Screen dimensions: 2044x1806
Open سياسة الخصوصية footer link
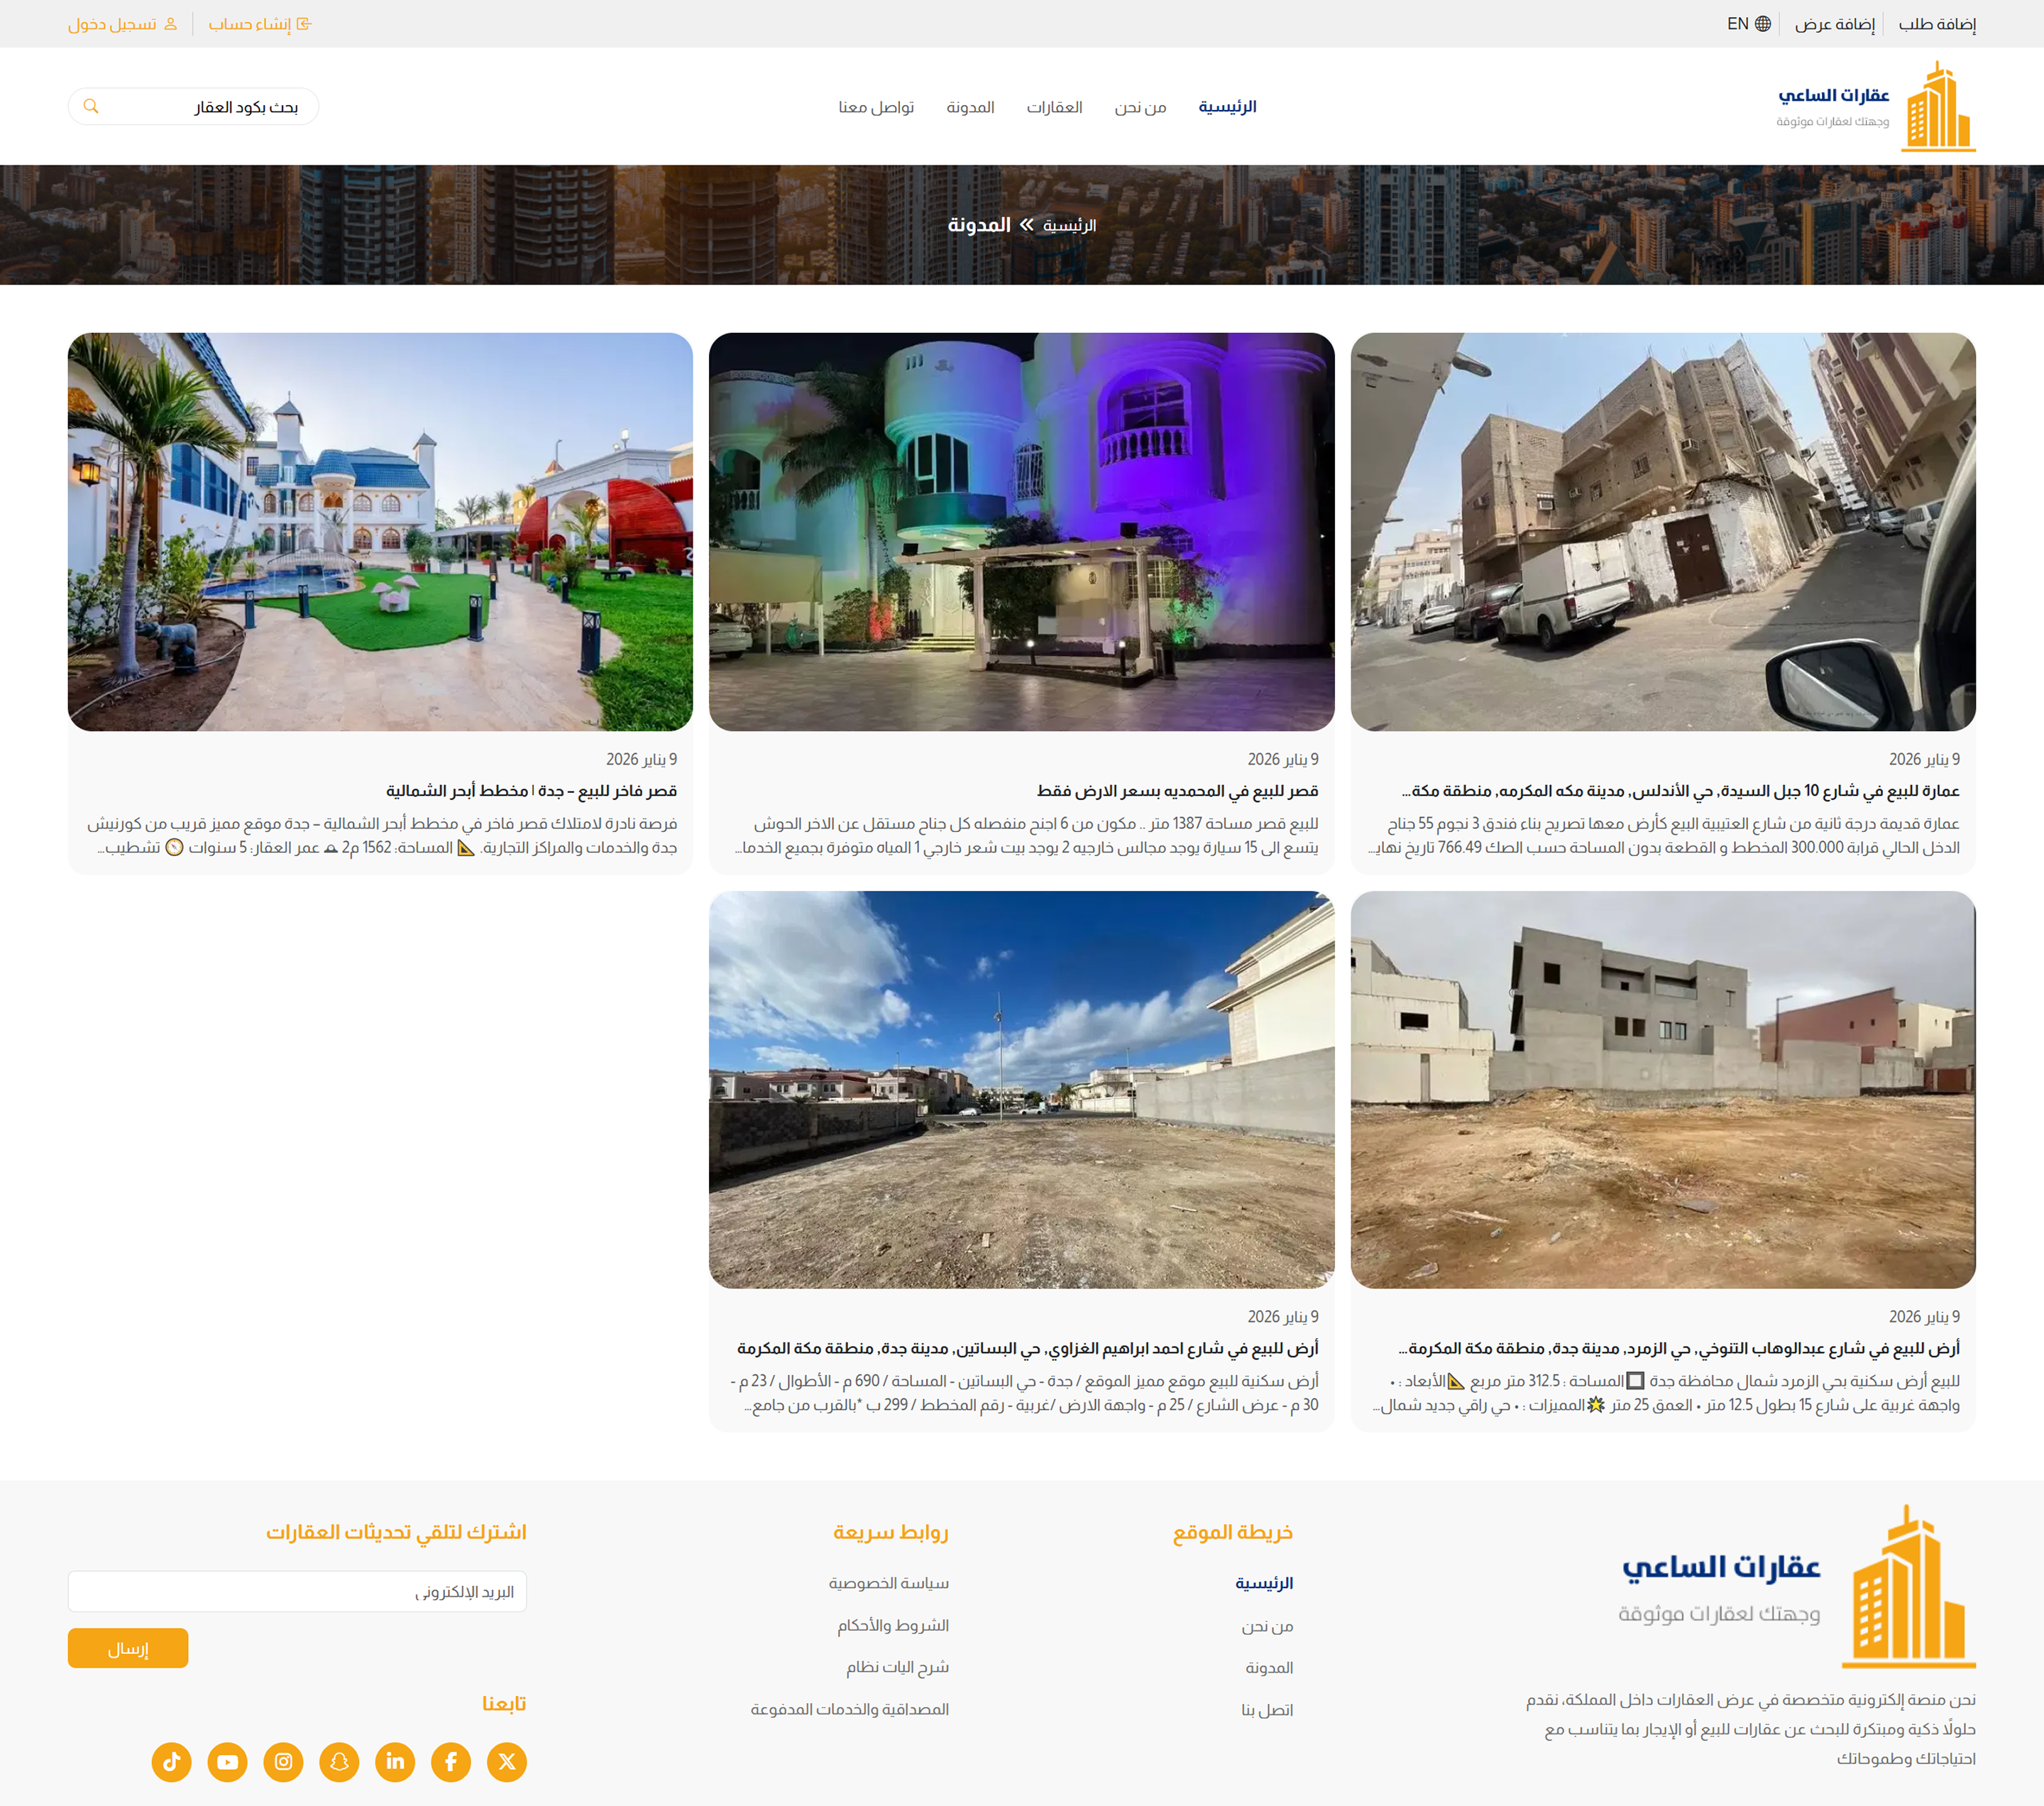tap(888, 1583)
